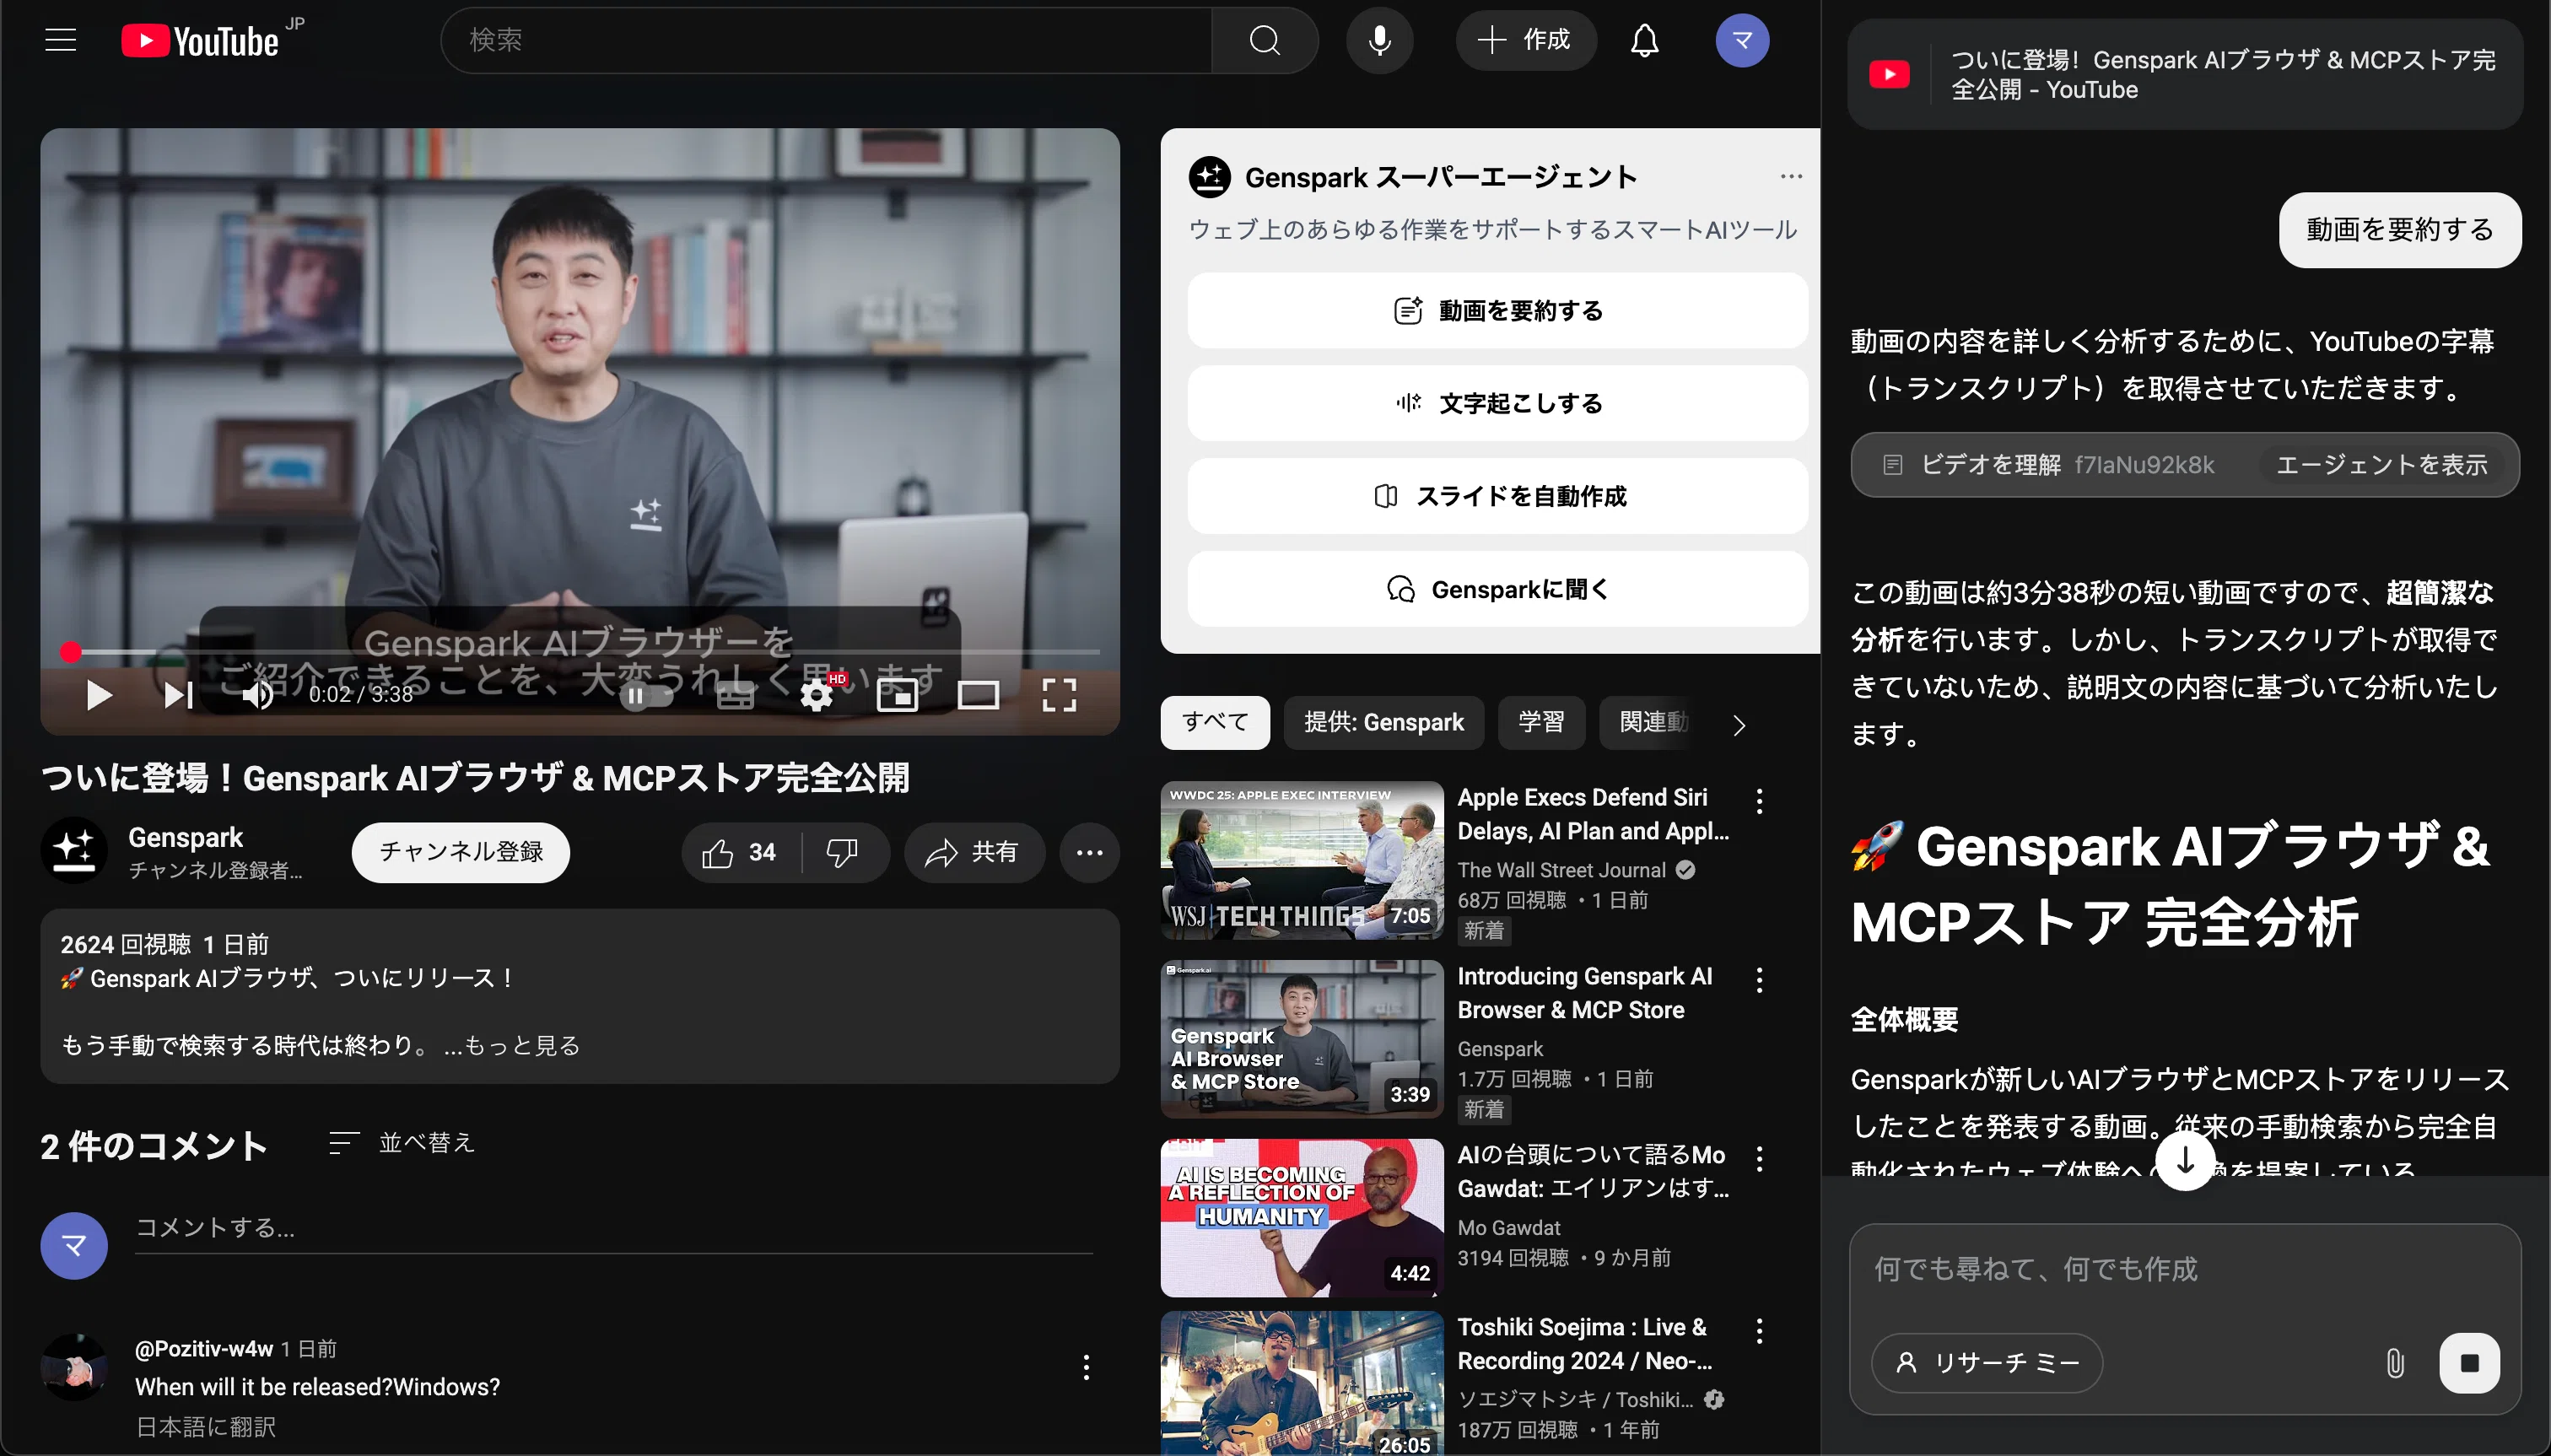Open menu for Toshiki Soejima video
2551x1456 pixels.
click(1759, 1331)
